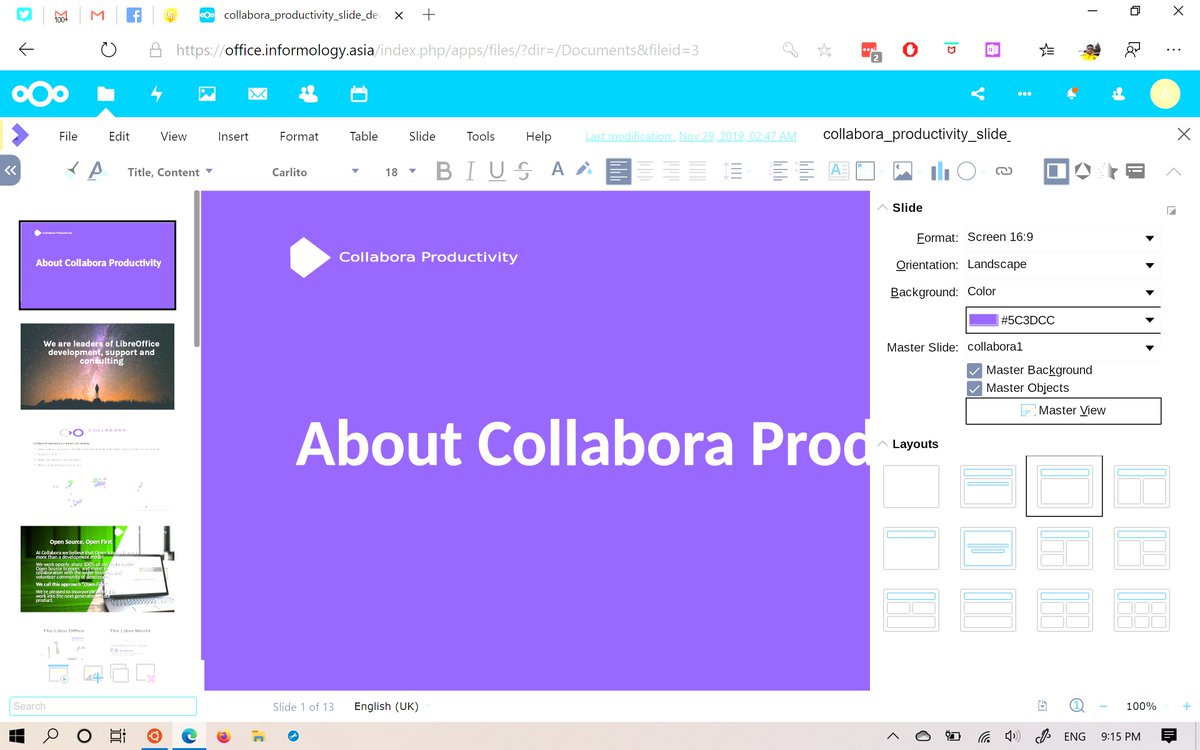The width and height of the screenshot is (1200, 750).
Task: Open the English (UK) language dropdown
Action: click(392, 706)
